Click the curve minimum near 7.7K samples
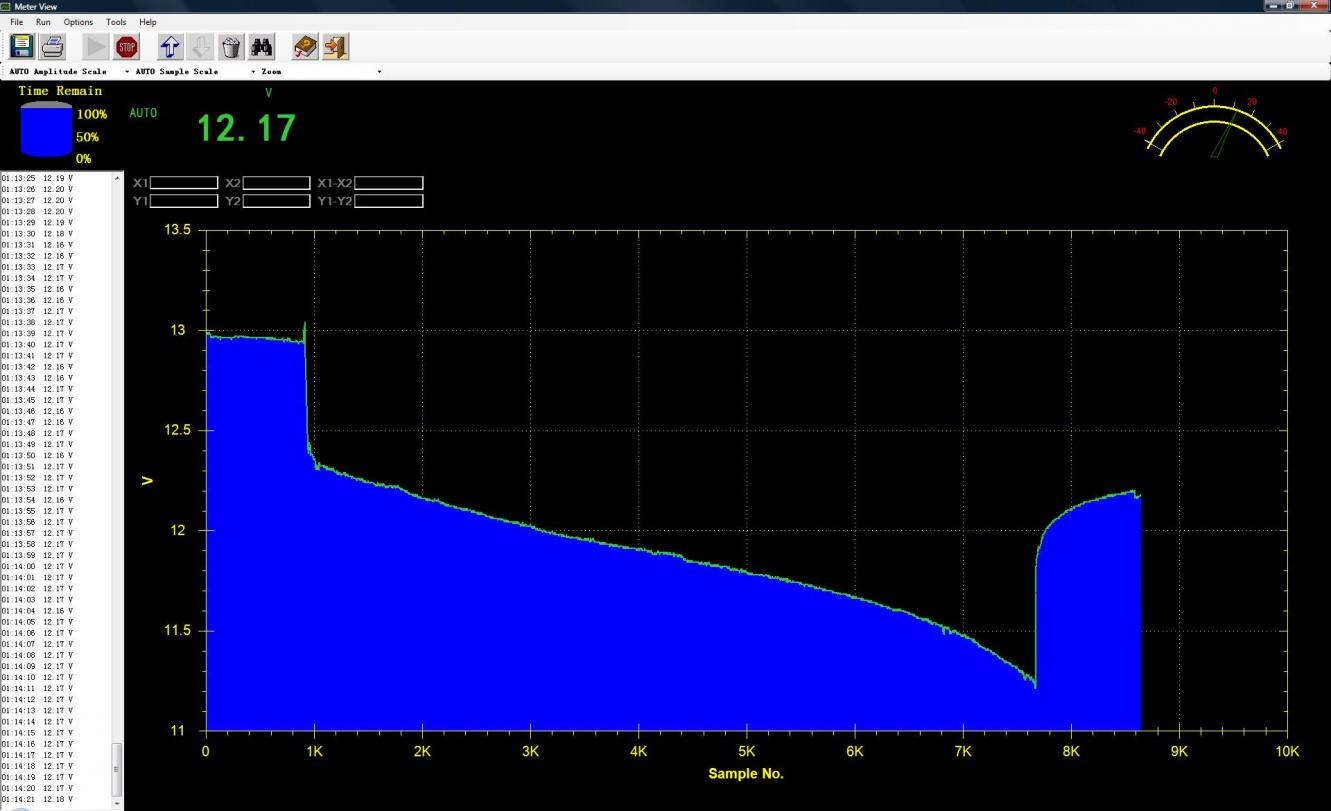Image resolution: width=1331 pixels, height=811 pixels. tap(1034, 686)
